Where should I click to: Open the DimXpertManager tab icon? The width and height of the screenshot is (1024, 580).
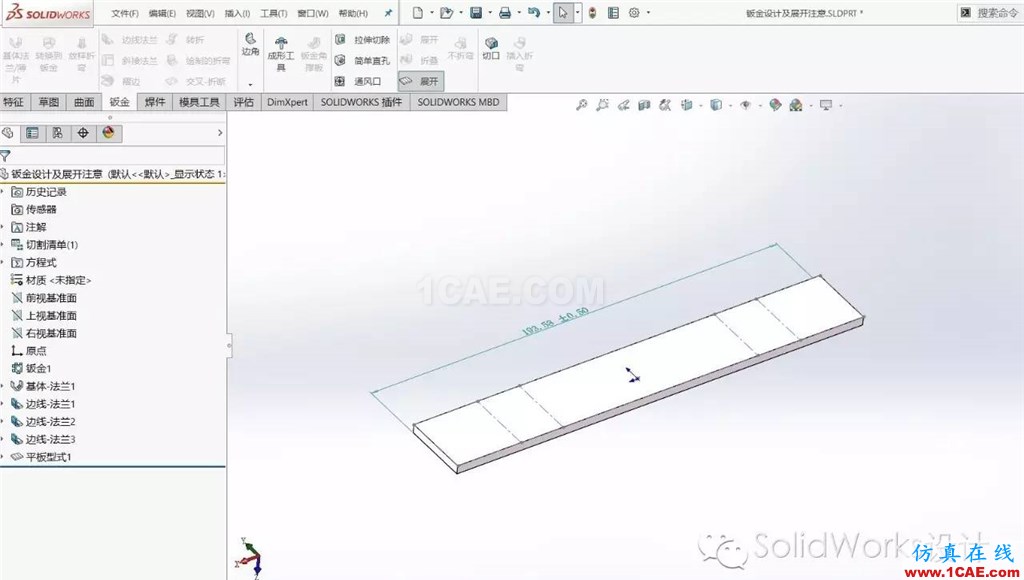[x=83, y=133]
